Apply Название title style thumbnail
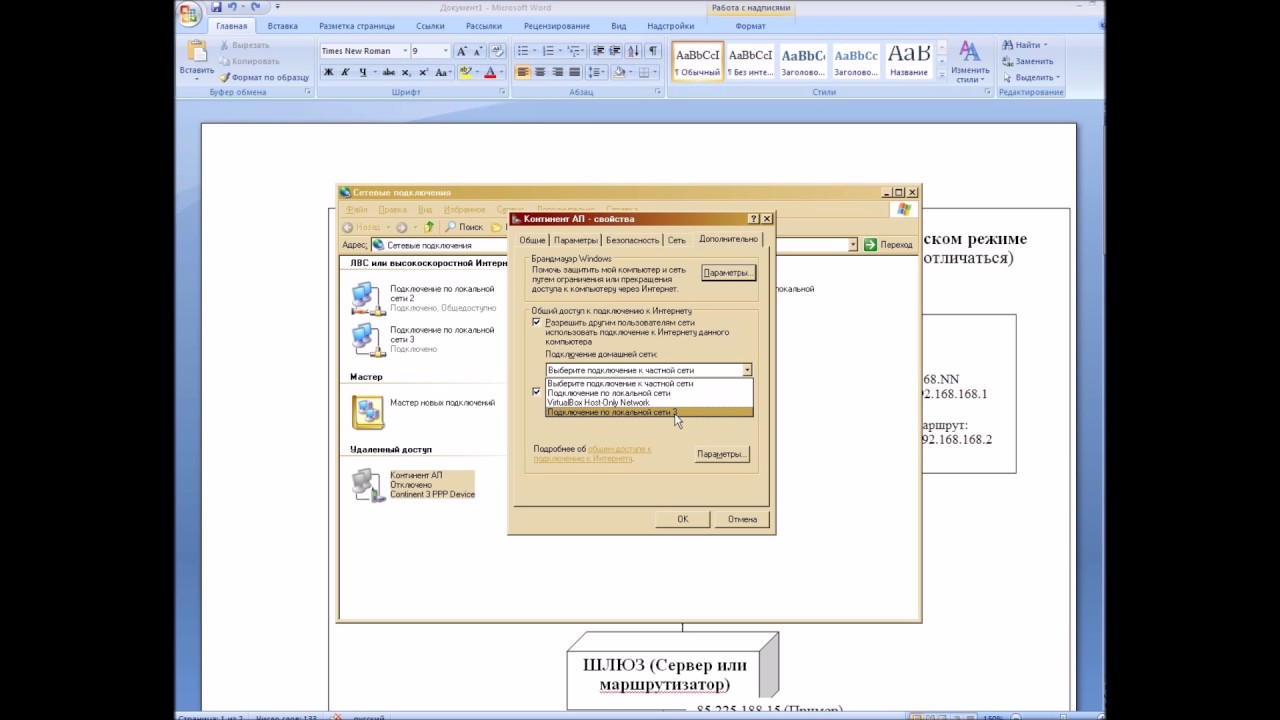The height and width of the screenshot is (720, 1280). 909,60
